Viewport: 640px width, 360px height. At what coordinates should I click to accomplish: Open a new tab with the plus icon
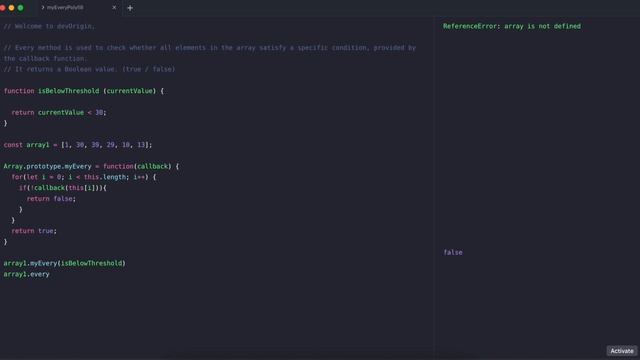coord(130,8)
